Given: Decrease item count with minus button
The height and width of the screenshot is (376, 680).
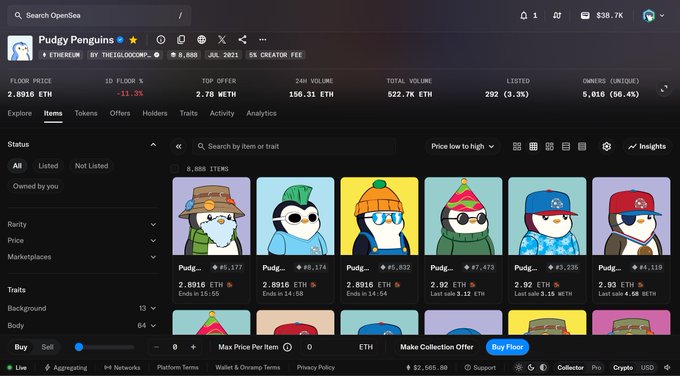Looking at the screenshot, I should 157,347.
